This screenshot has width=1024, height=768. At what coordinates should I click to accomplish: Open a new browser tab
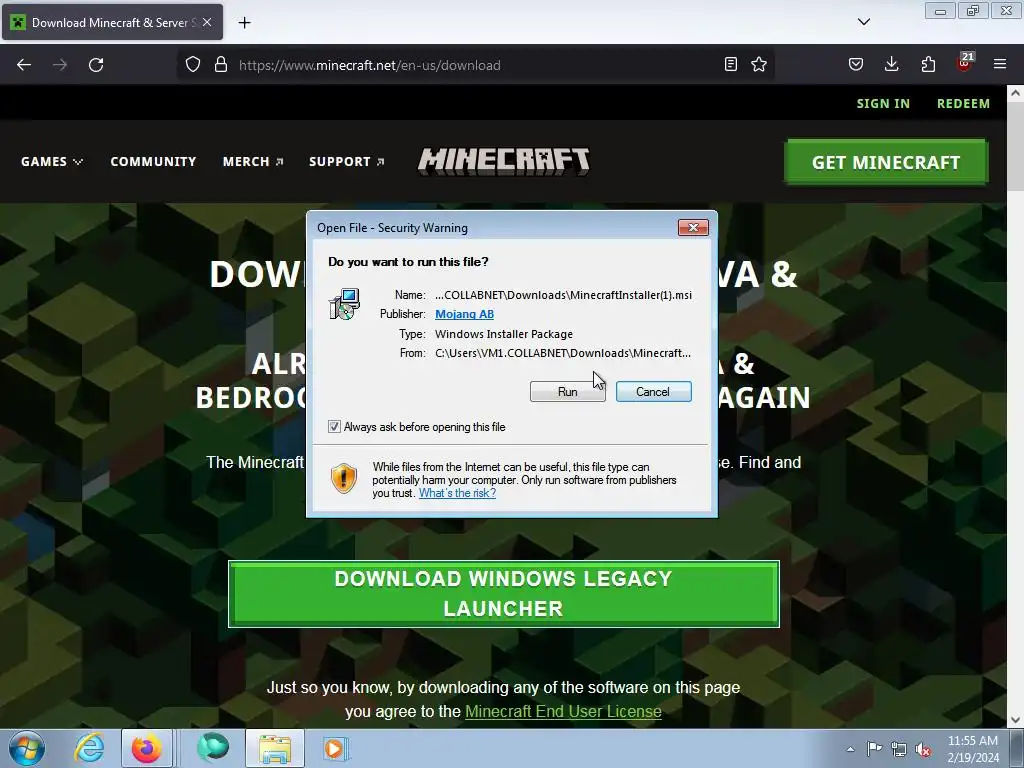244,23
